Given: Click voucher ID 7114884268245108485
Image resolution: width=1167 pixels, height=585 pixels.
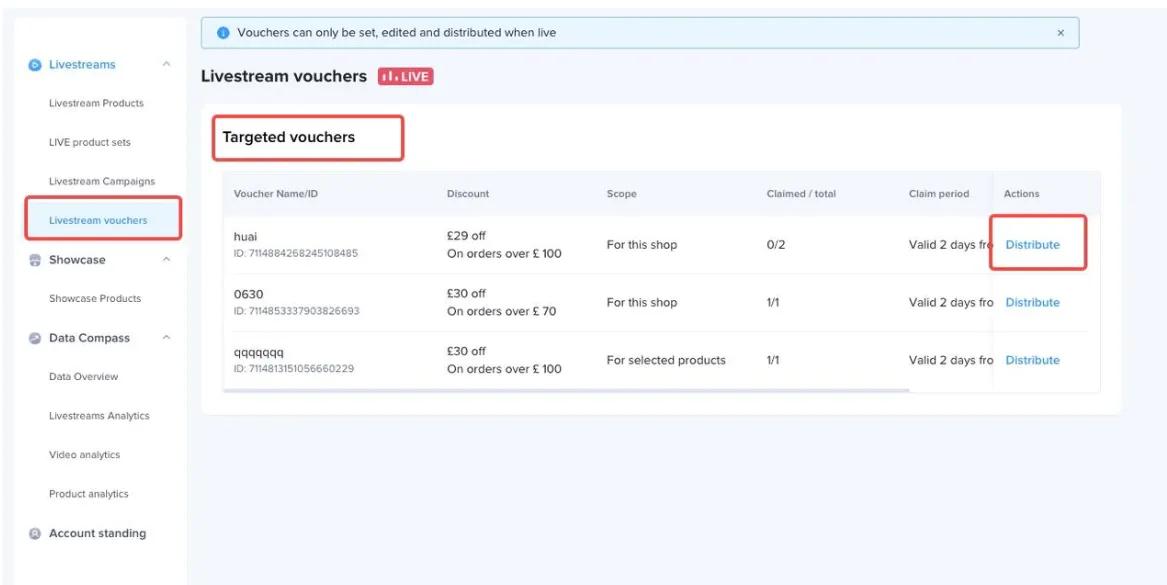Looking at the screenshot, I should point(295,253).
